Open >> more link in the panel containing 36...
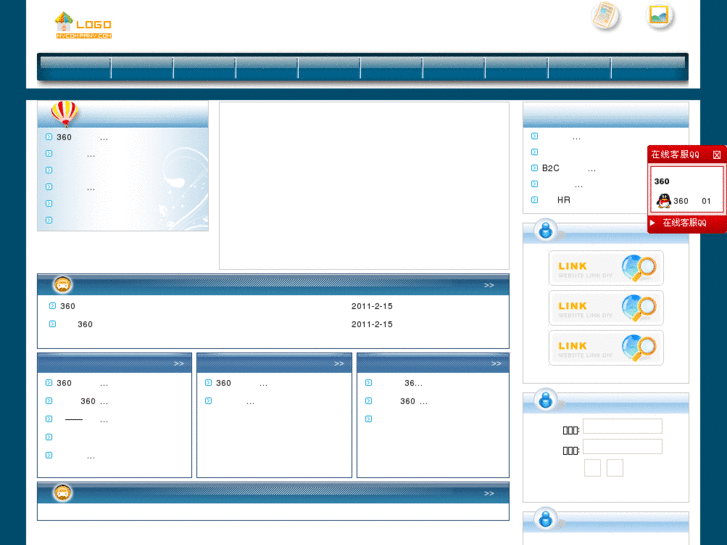The image size is (727, 545). (496, 364)
